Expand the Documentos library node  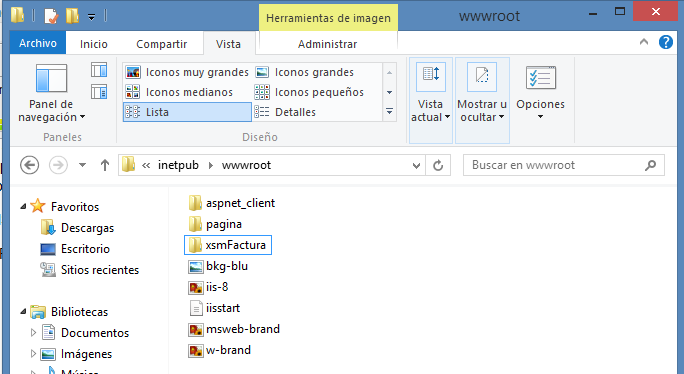[x=33, y=333]
